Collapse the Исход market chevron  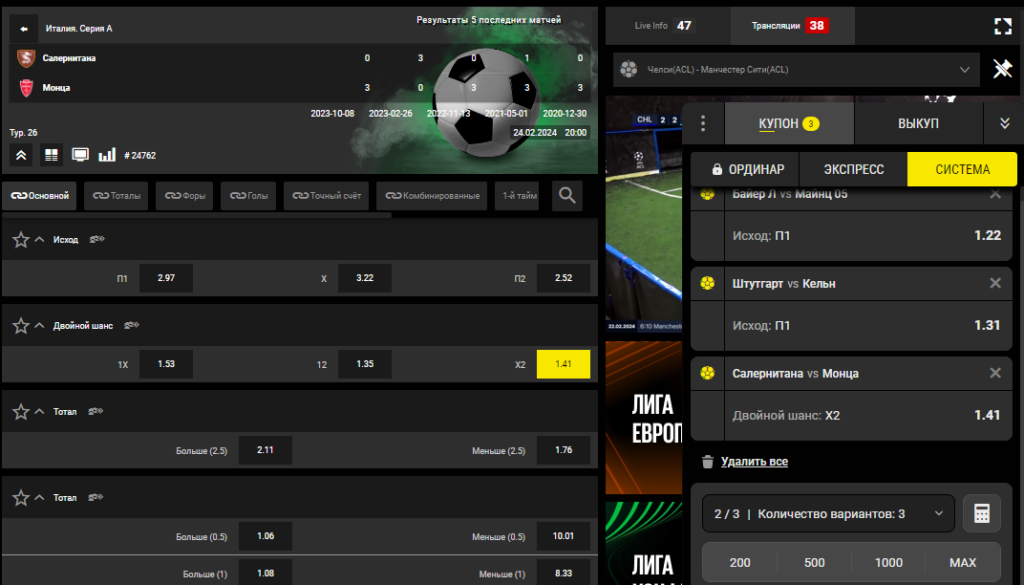[x=39, y=240]
